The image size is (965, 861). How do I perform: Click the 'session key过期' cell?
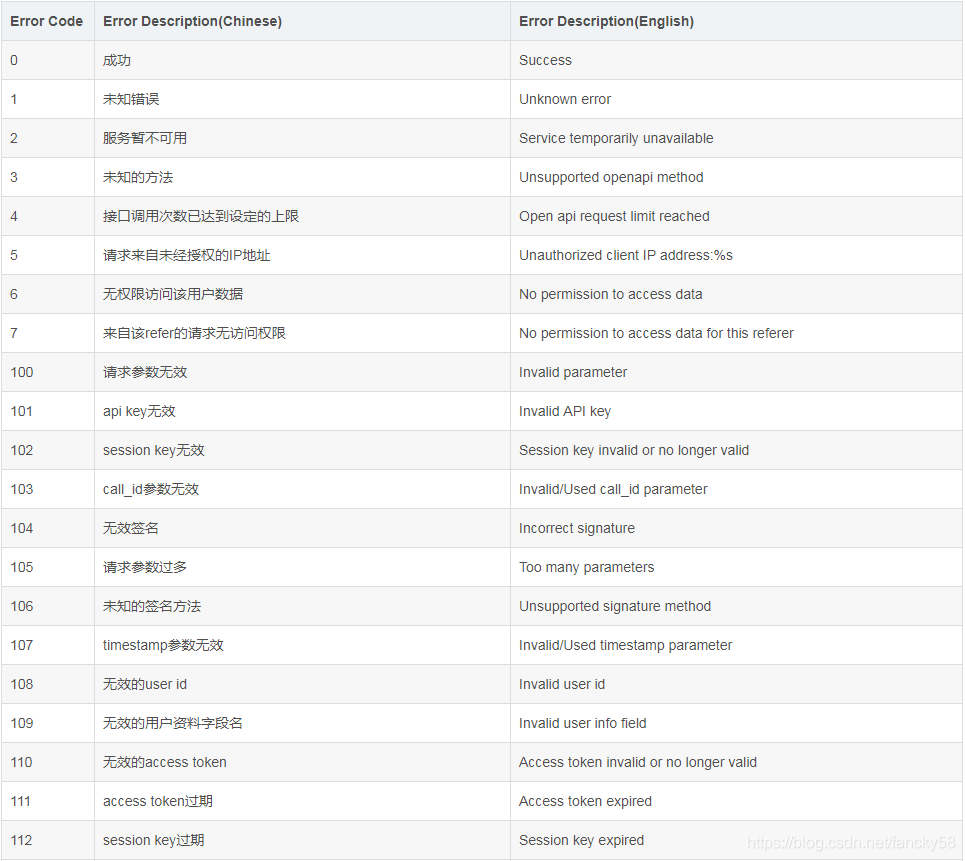(302, 840)
